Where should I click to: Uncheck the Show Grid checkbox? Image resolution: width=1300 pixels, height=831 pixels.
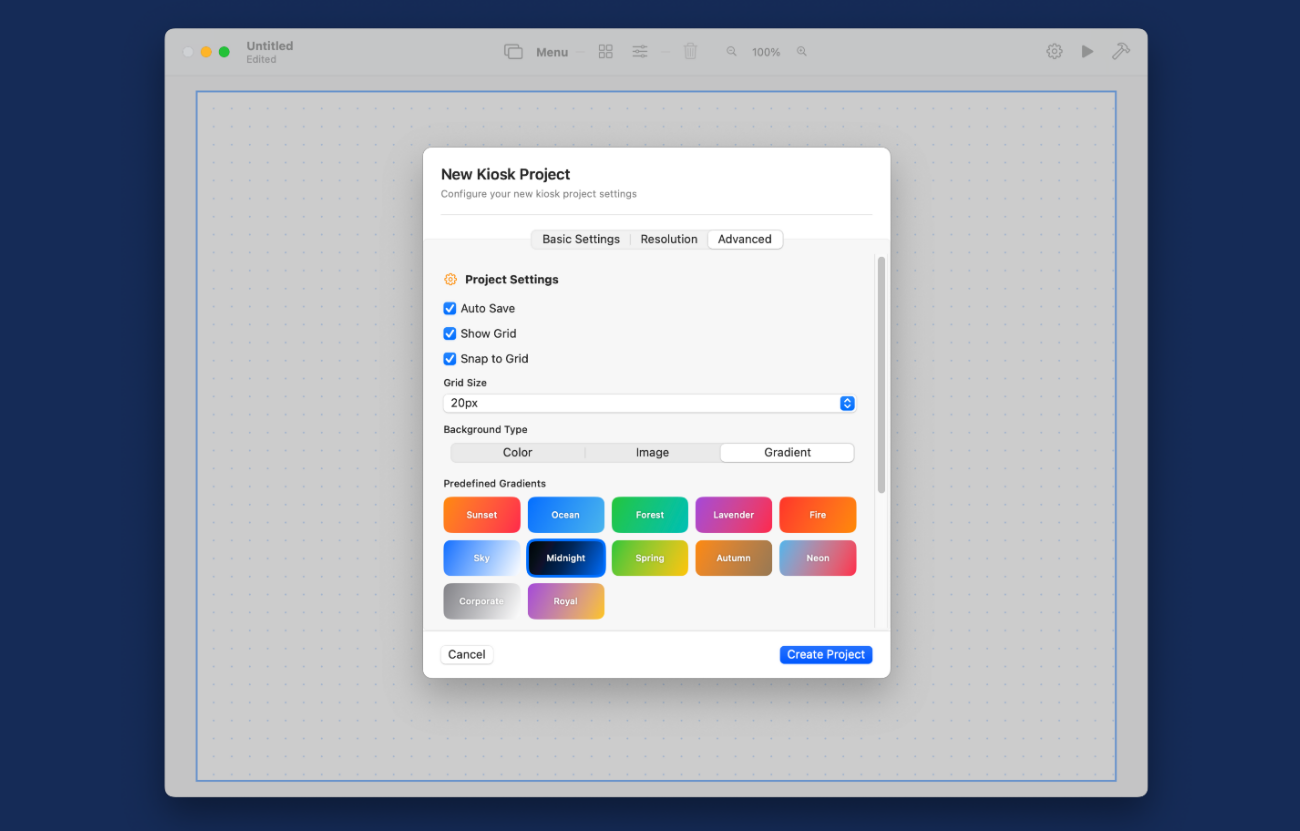[x=450, y=334]
